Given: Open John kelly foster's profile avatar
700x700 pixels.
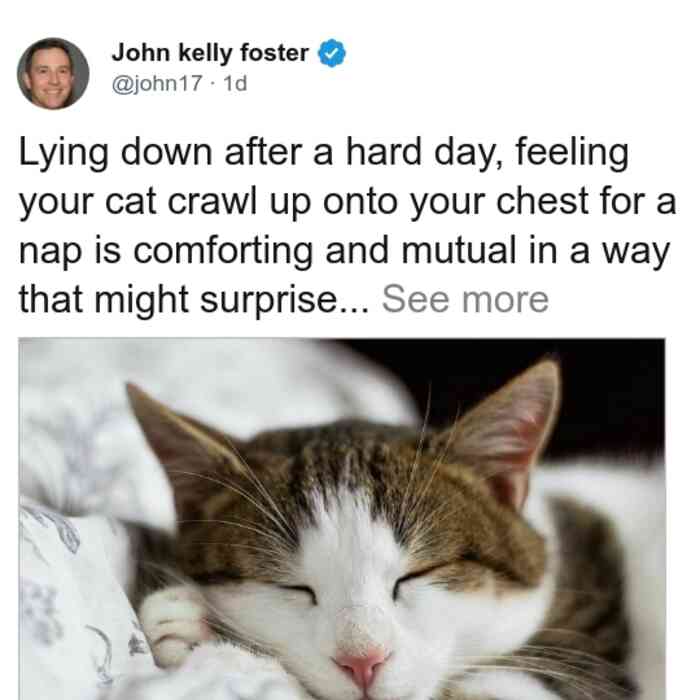Looking at the screenshot, I should (x=53, y=74).
